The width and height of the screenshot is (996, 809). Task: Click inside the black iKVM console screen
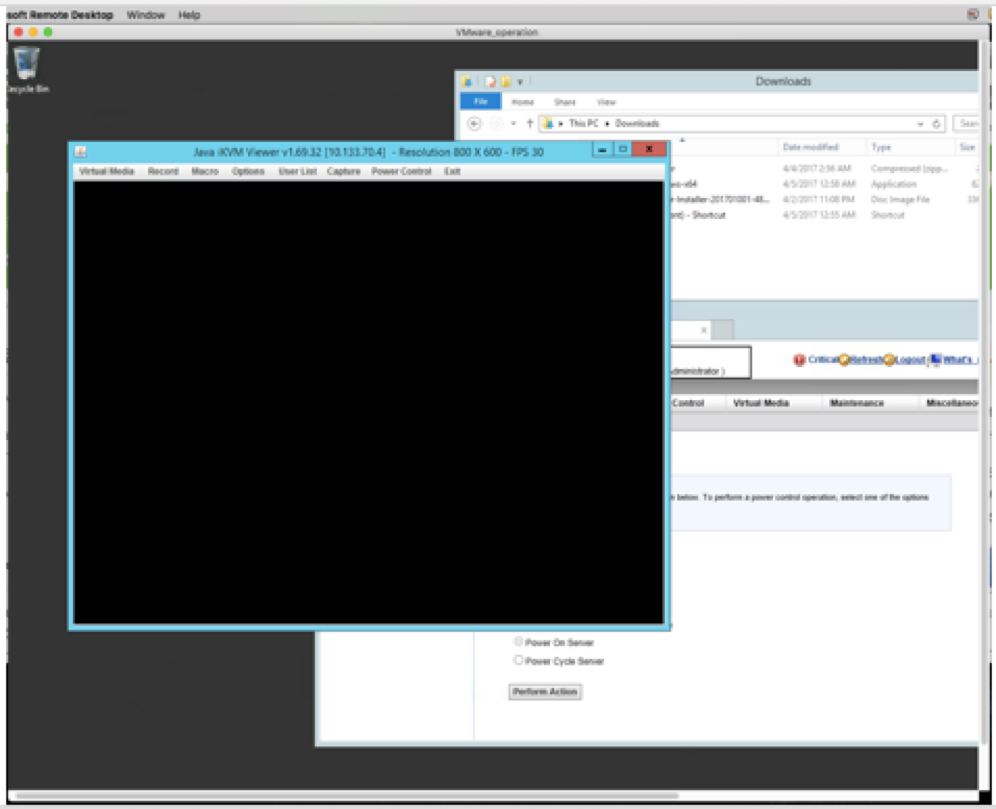point(368,402)
